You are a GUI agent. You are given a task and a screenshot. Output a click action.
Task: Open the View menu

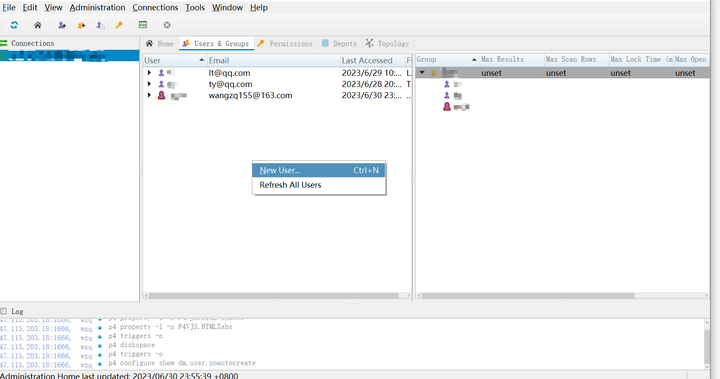53,8
